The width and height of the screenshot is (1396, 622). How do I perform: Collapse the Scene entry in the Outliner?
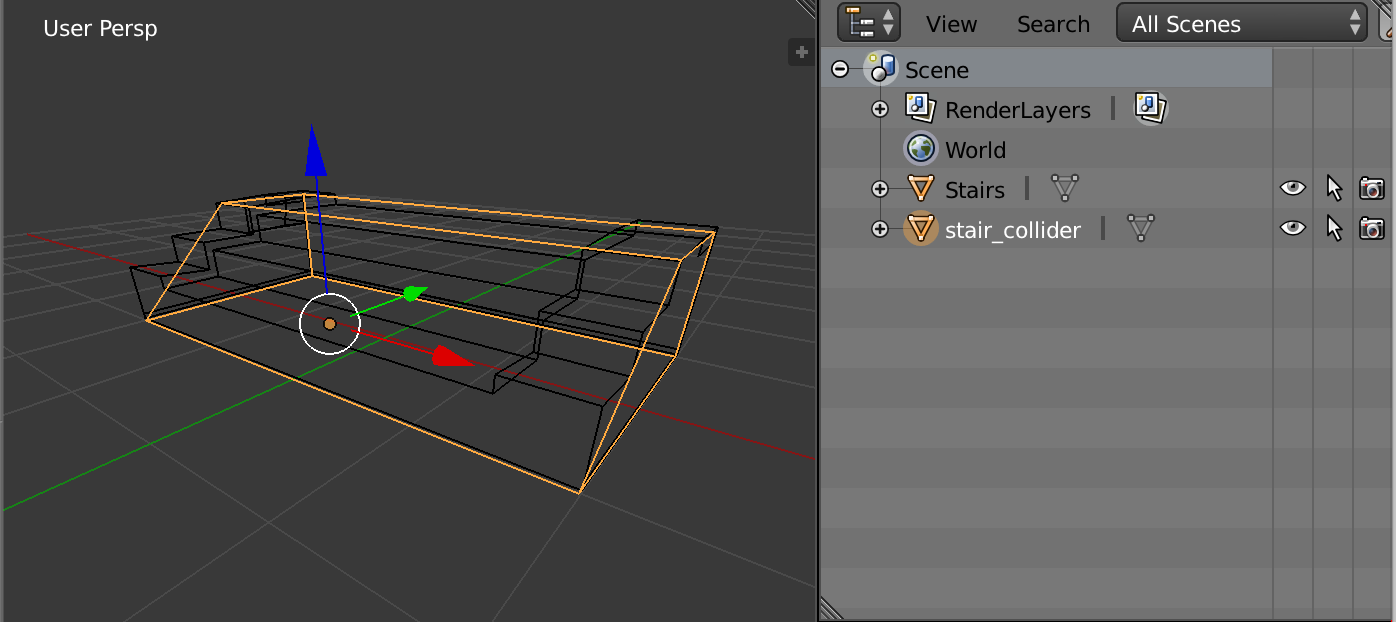[841, 69]
